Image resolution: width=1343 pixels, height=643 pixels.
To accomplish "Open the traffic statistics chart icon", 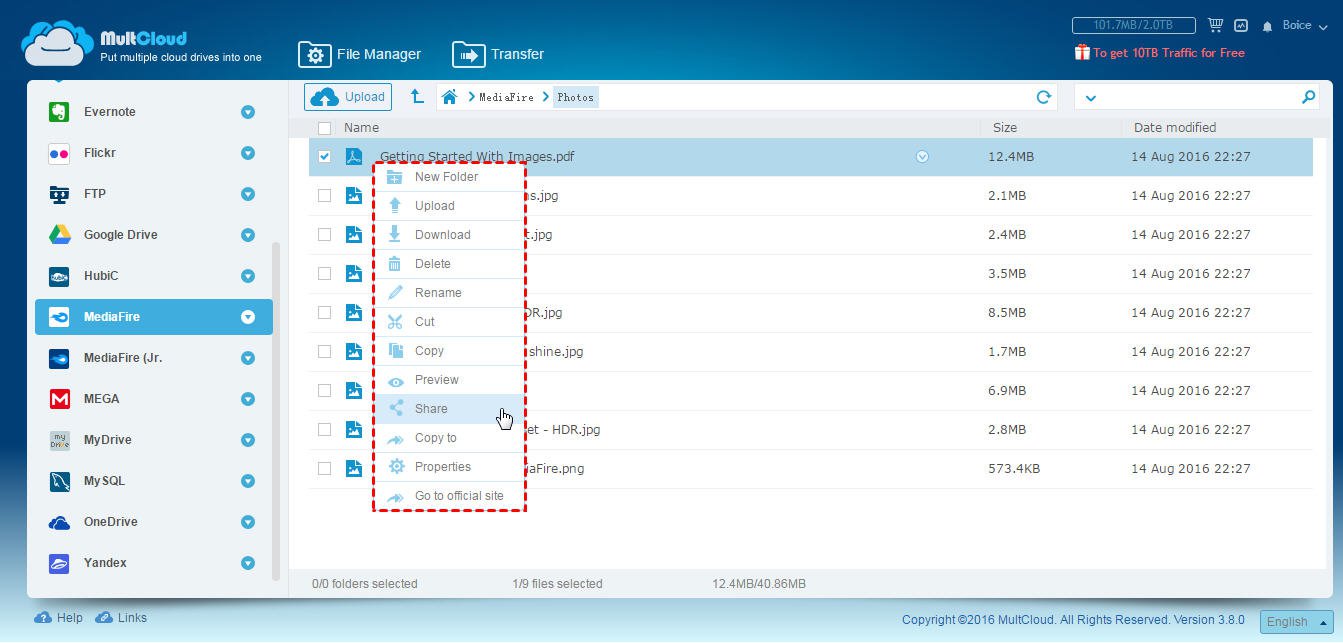I will (1241, 25).
